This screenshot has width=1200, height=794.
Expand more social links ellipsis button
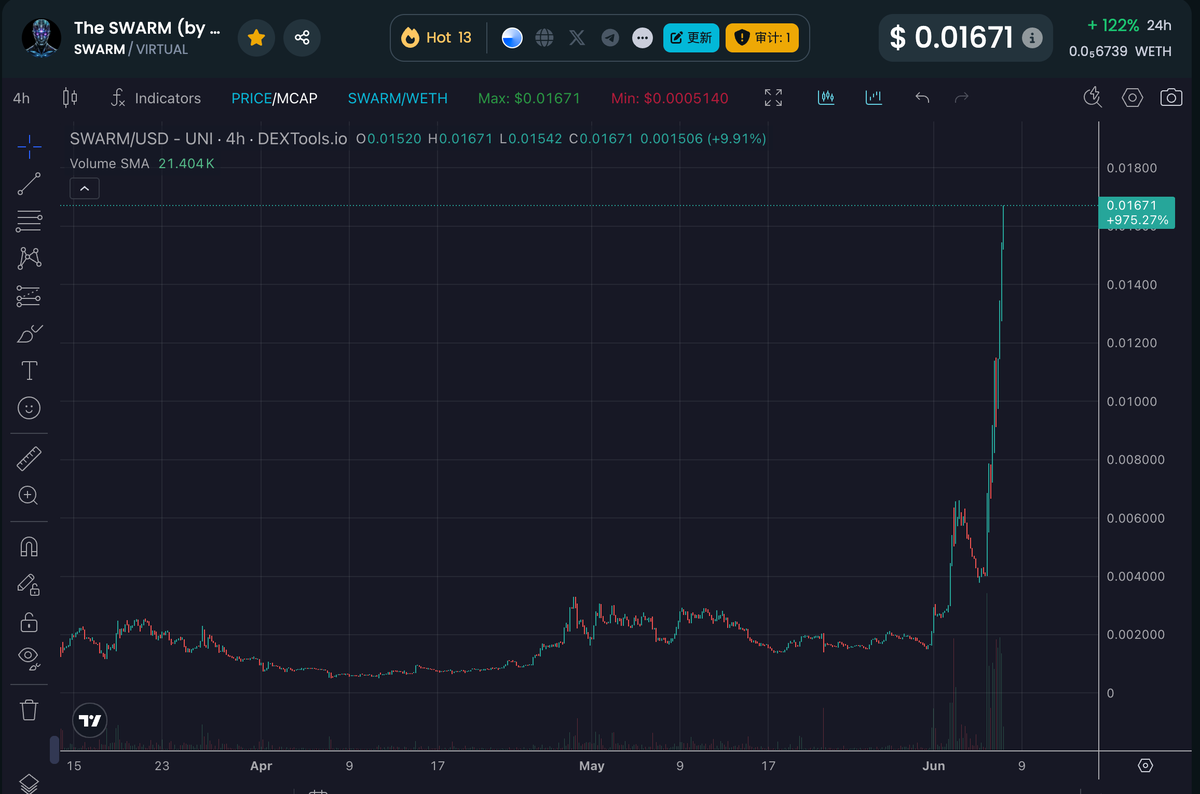642,38
